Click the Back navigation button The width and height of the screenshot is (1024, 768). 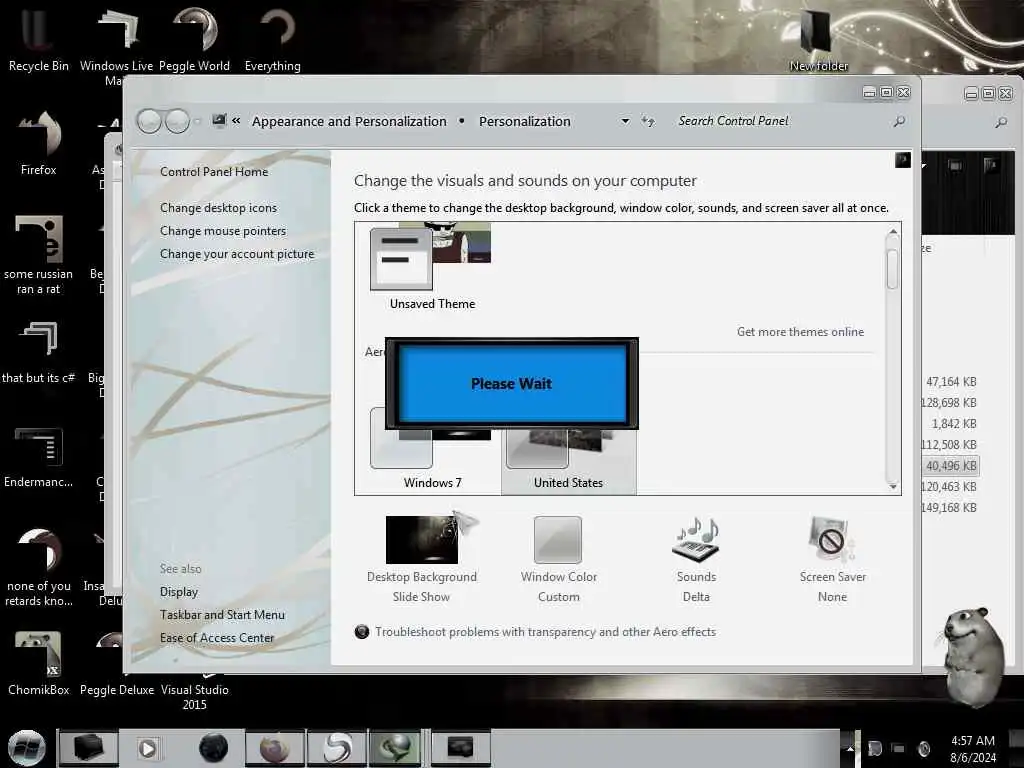pyautogui.click(x=150, y=121)
